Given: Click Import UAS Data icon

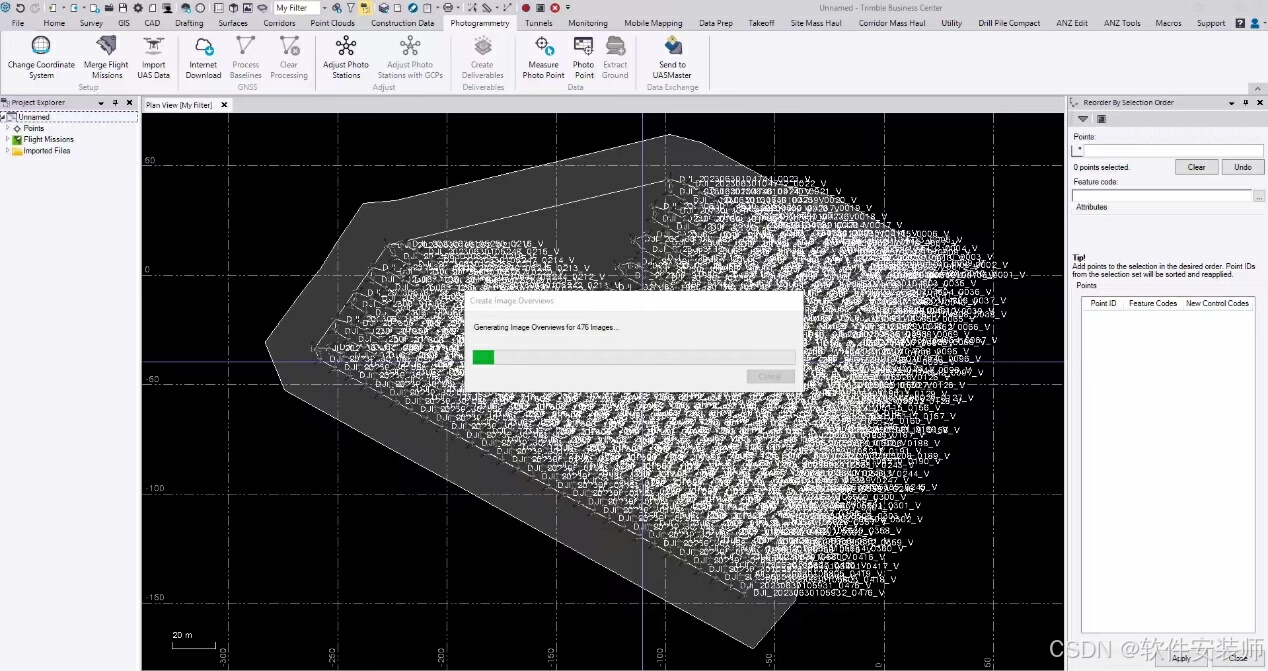Looking at the screenshot, I should coord(154,57).
